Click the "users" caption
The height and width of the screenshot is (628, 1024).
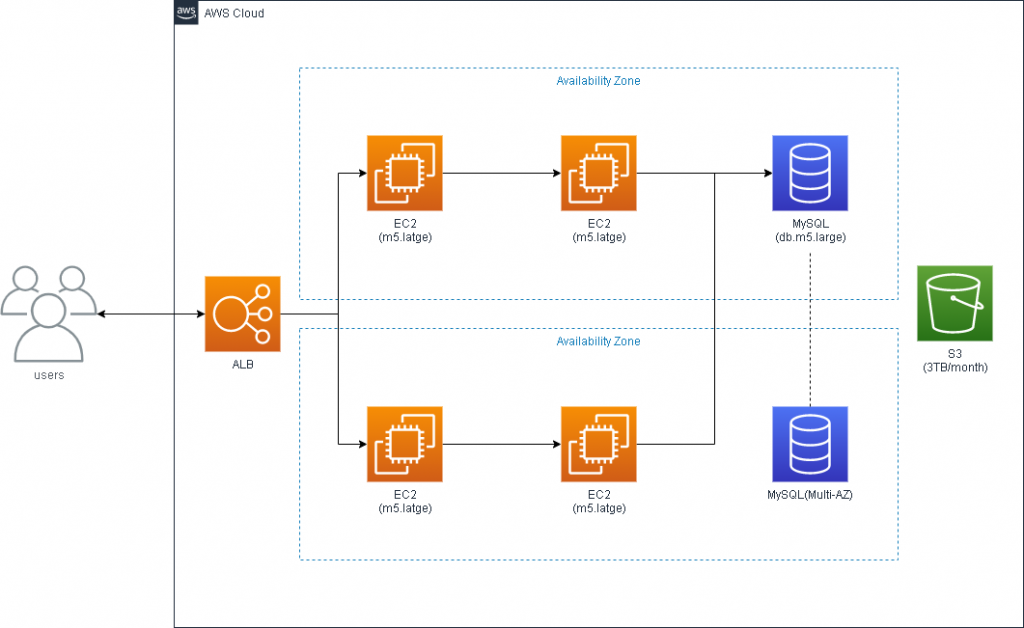[x=49, y=375]
